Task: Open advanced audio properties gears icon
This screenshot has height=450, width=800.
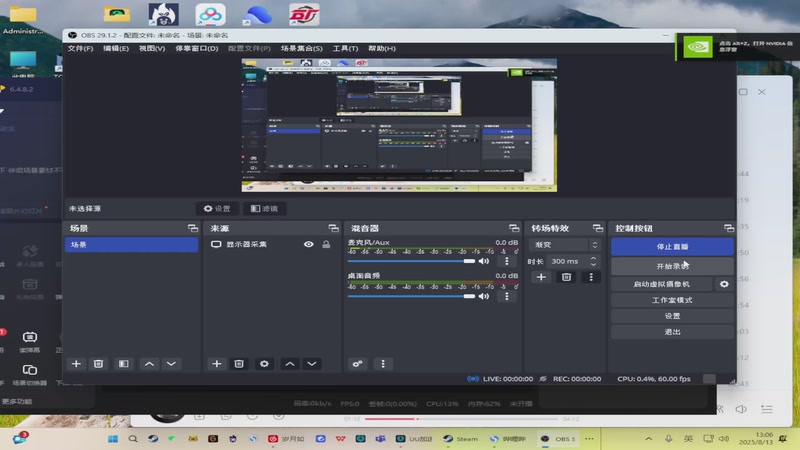Action: [x=357, y=364]
